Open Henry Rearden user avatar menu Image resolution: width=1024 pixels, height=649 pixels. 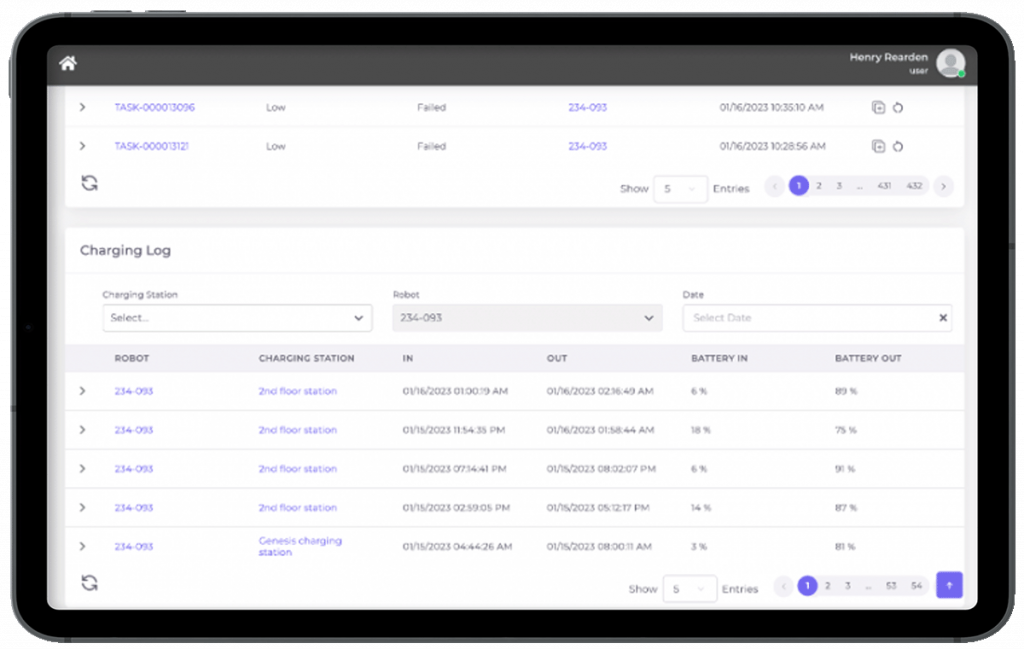(950, 63)
